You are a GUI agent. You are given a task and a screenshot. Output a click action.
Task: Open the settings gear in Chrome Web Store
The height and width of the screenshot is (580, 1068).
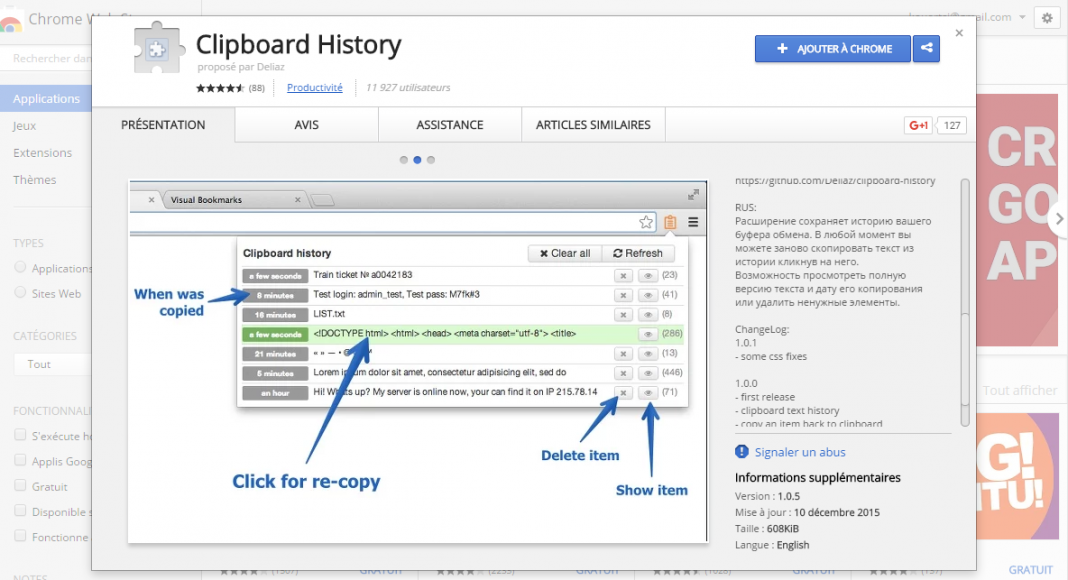(x=1047, y=18)
